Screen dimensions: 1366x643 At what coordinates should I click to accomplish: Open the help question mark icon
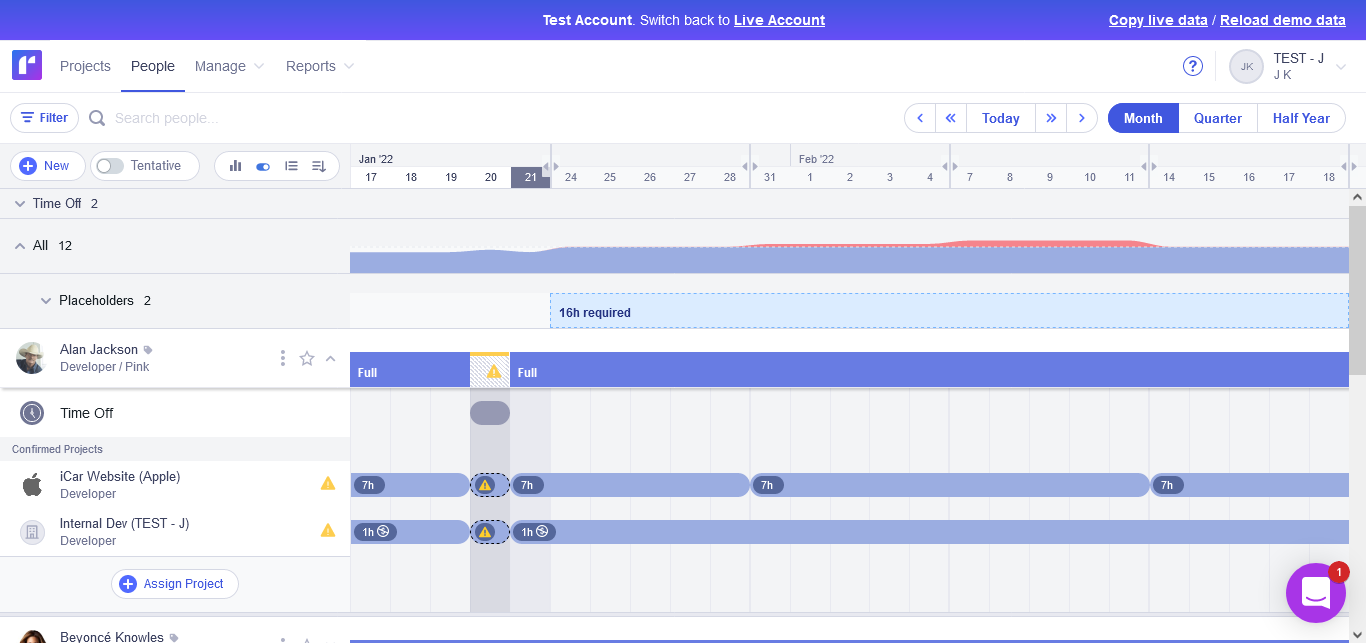pos(1192,66)
